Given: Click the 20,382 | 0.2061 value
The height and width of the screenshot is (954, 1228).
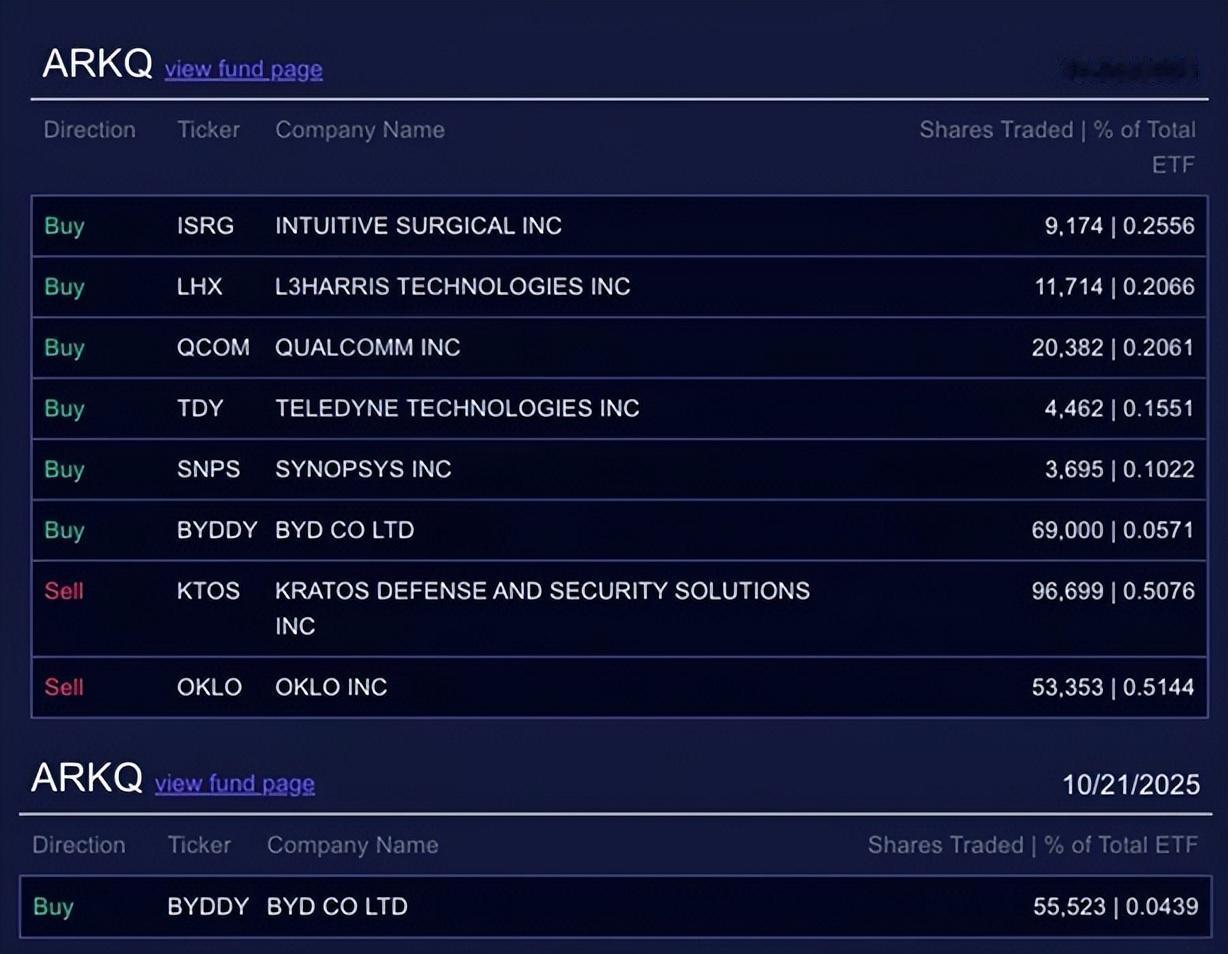Looking at the screenshot, I should click(x=1113, y=348).
